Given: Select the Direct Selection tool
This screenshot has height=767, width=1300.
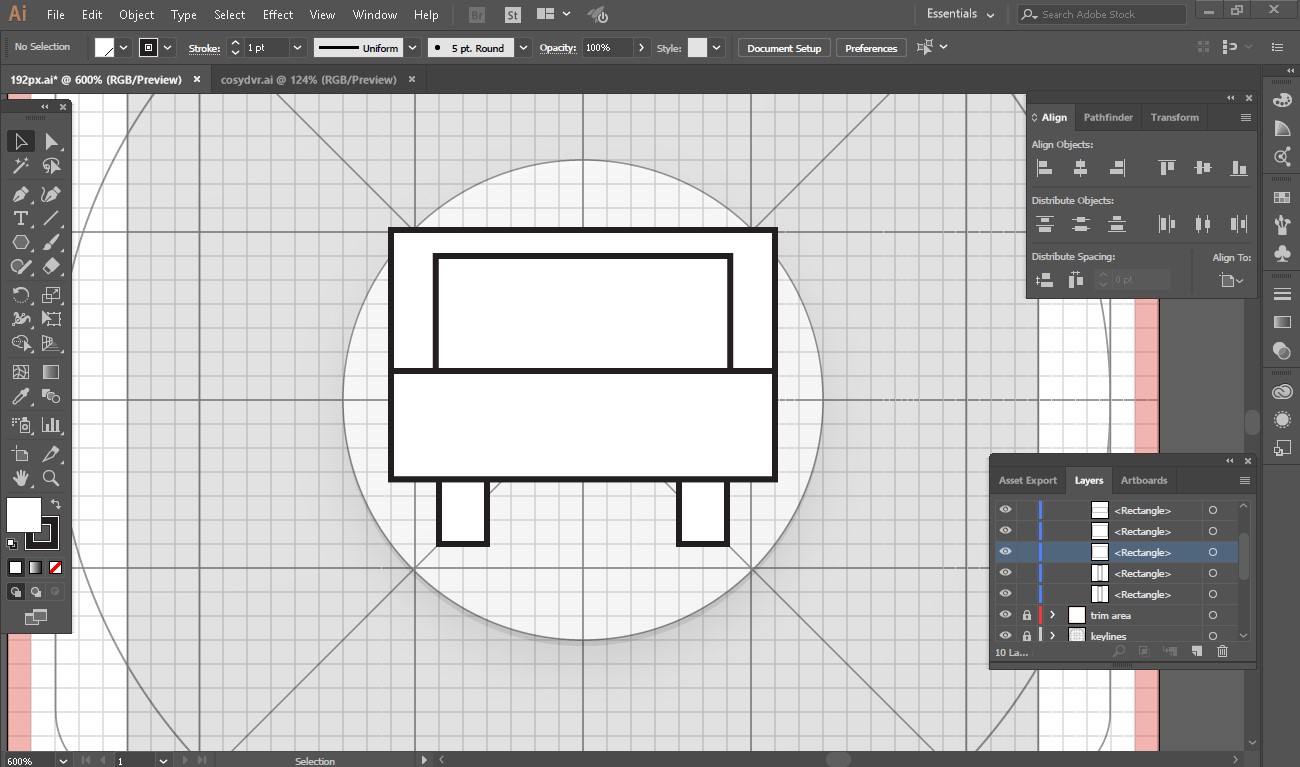Looking at the screenshot, I should [52, 141].
